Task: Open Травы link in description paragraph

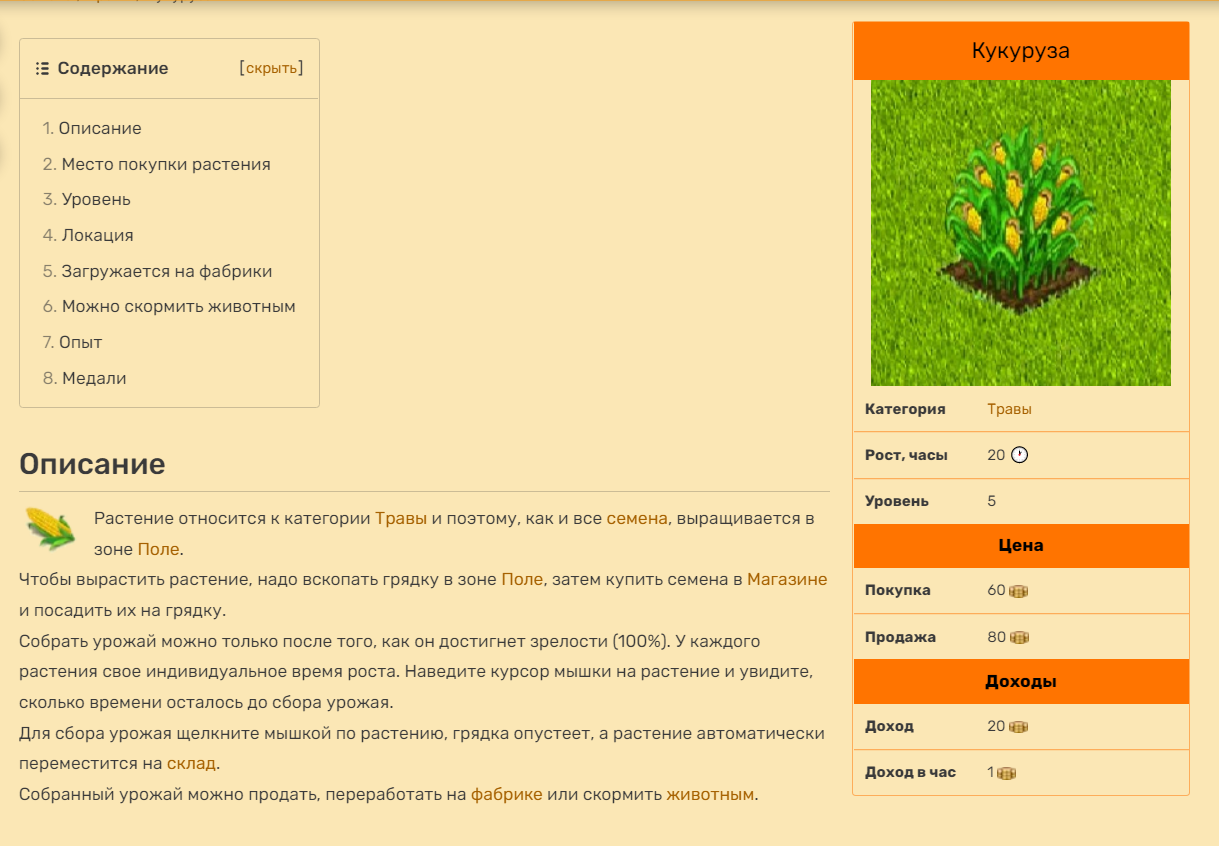Action: (401, 518)
